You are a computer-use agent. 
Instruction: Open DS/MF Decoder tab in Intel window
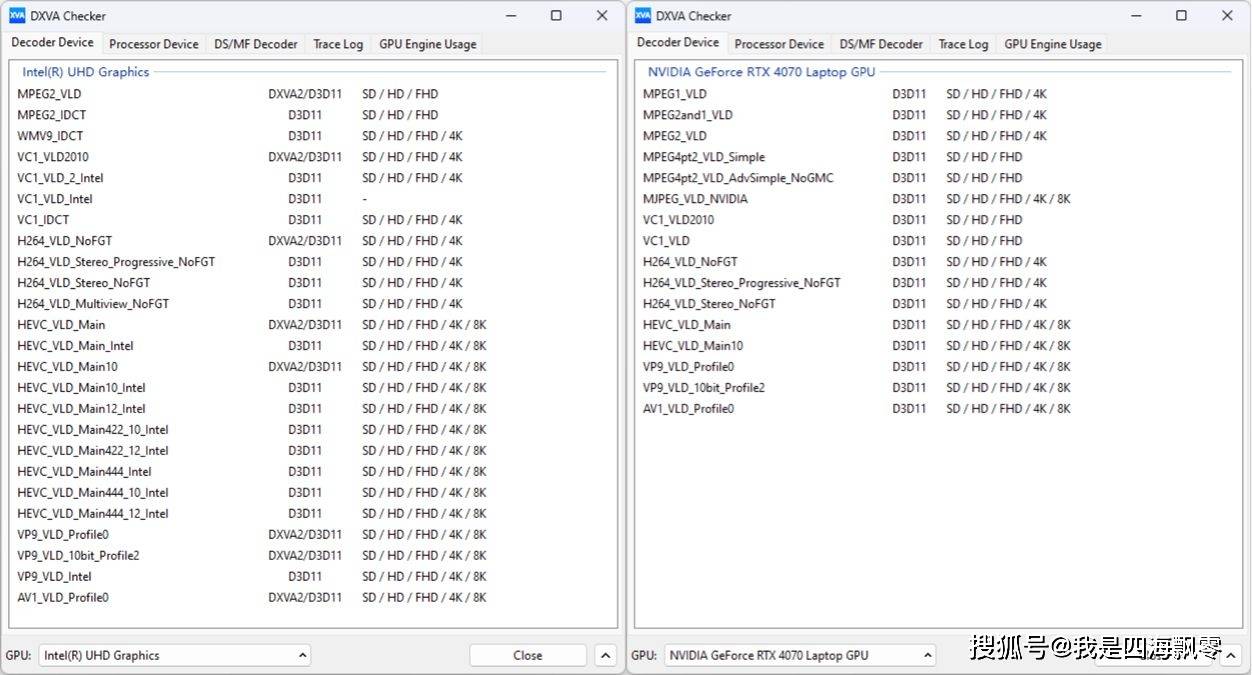pyautogui.click(x=256, y=44)
